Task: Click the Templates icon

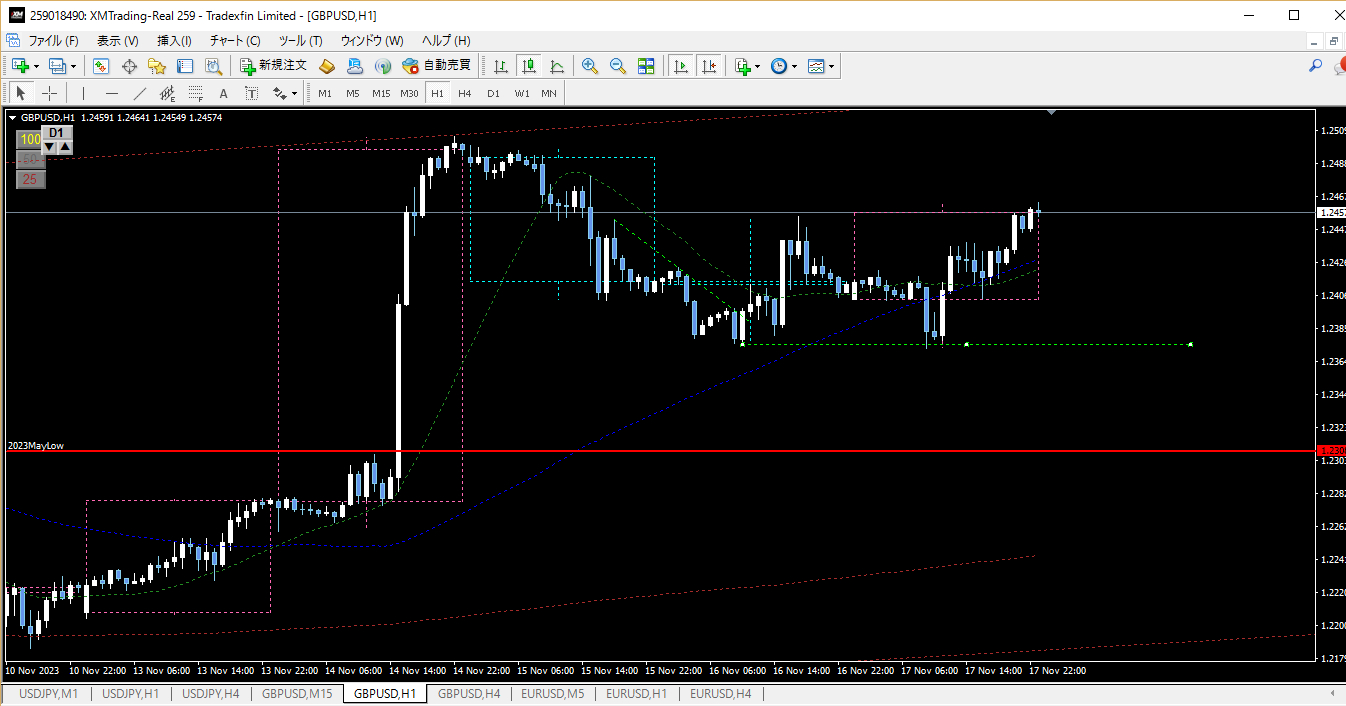Action: tap(816, 66)
